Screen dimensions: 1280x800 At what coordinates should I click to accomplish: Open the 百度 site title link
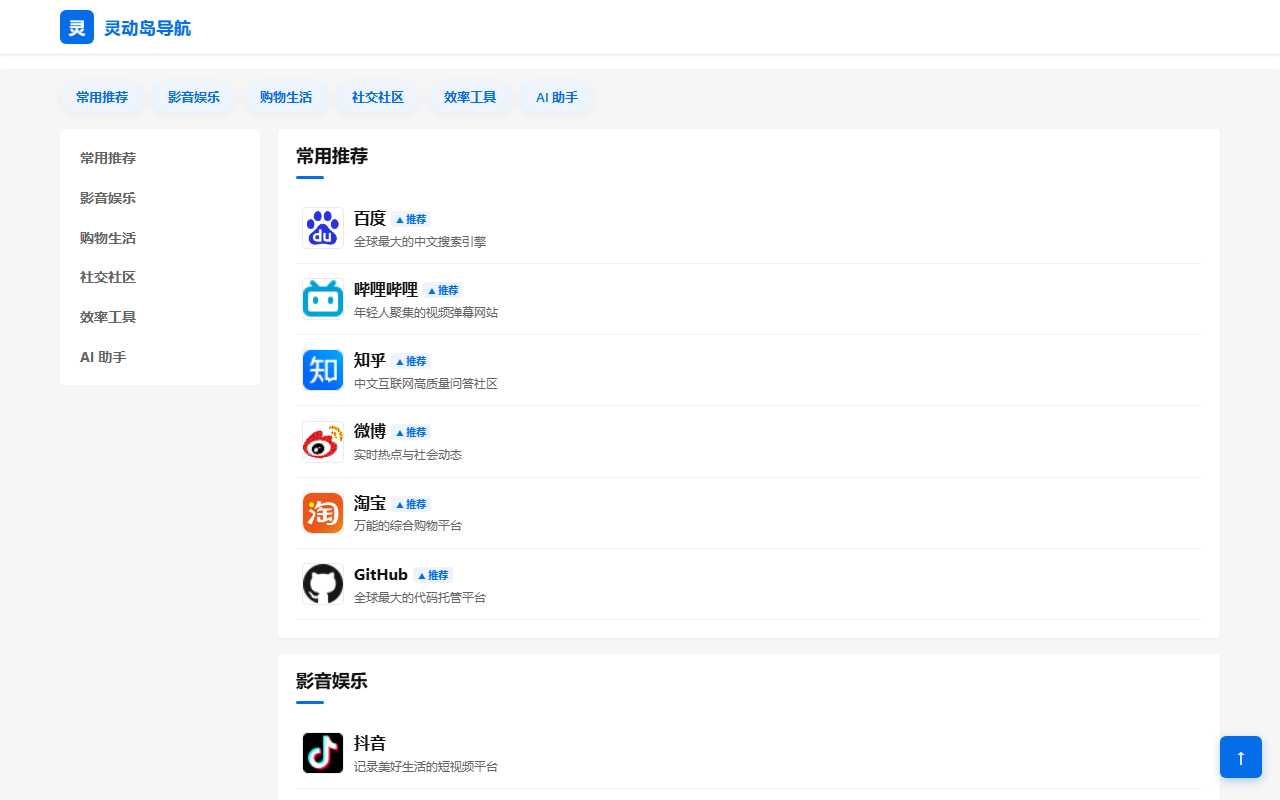(x=370, y=218)
